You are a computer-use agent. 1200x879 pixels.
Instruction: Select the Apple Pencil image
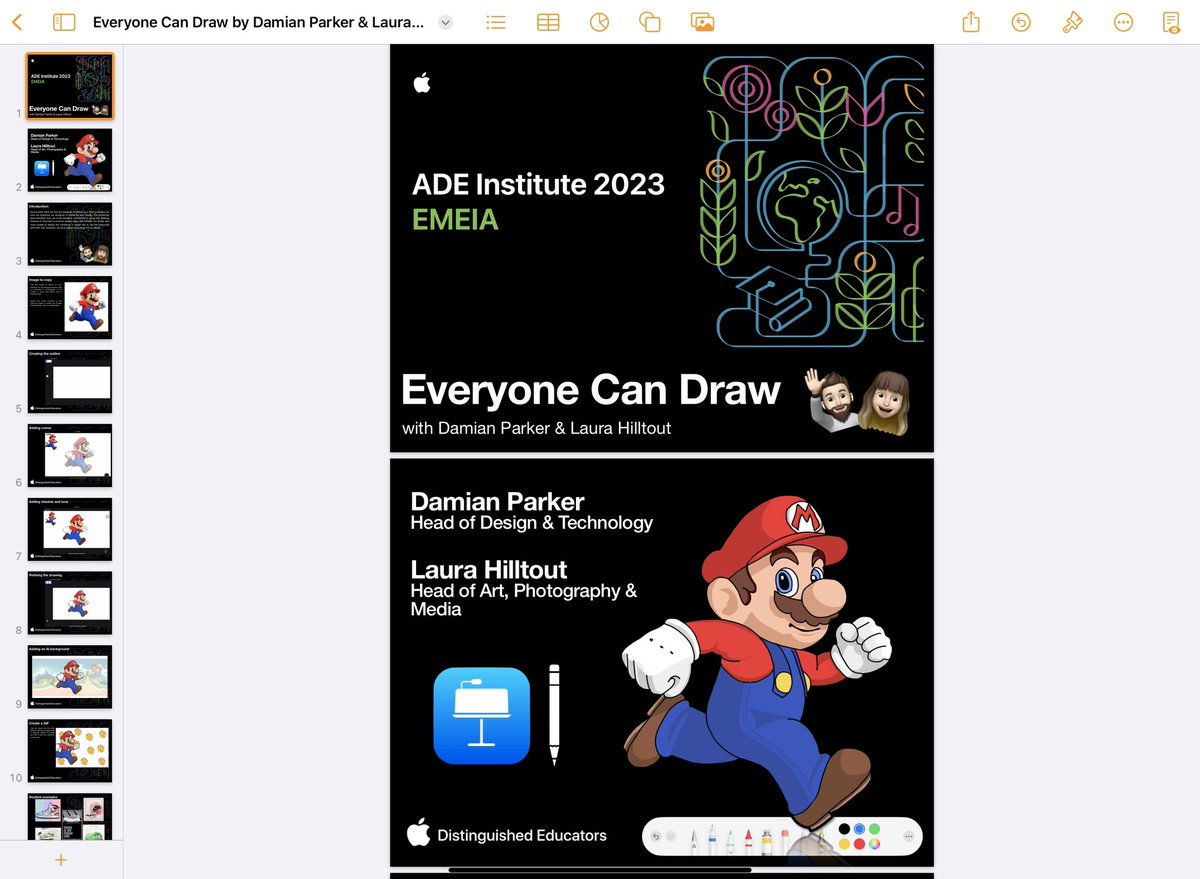[x=554, y=715]
